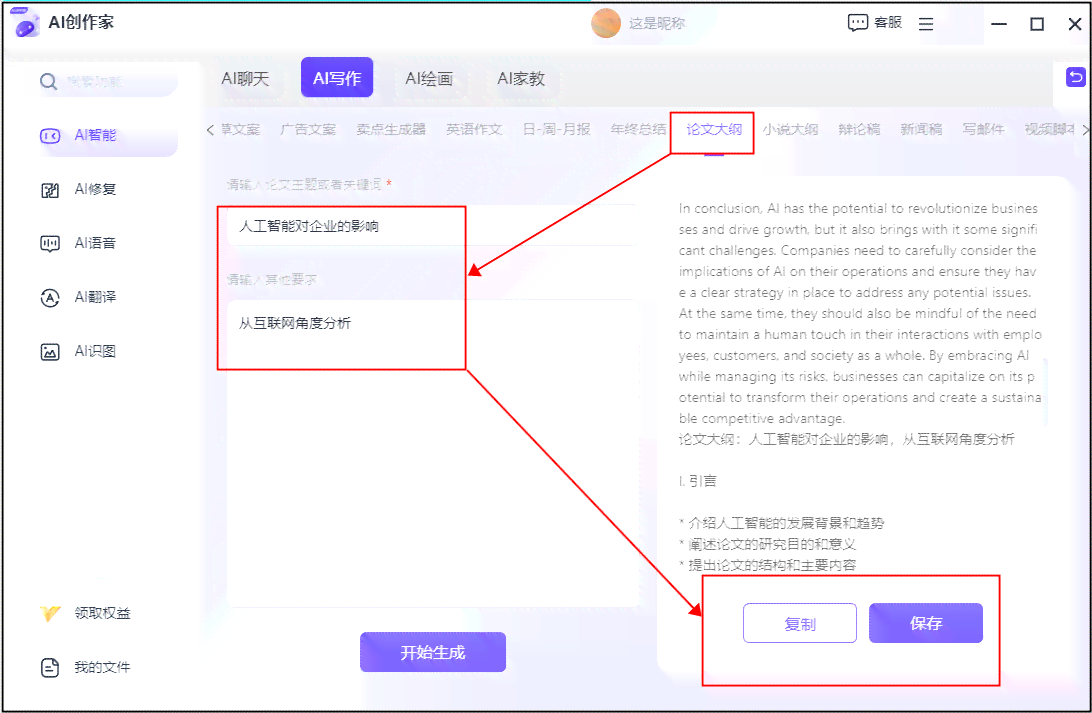Select 卖点生成器 category tab
This screenshot has height=713, width=1092.
pyautogui.click(x=391, y=130)
